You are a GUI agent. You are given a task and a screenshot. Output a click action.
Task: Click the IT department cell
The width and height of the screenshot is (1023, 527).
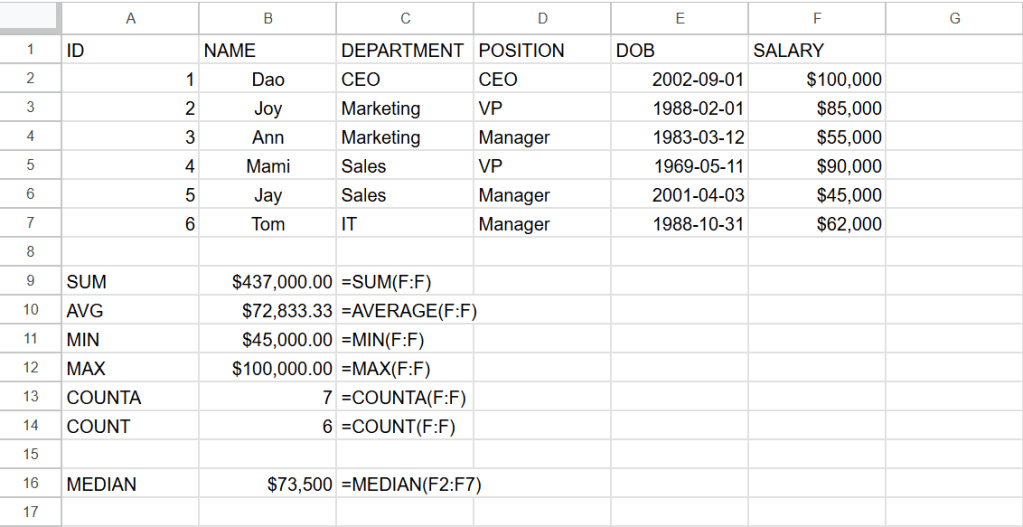click(x=404, y=224)
